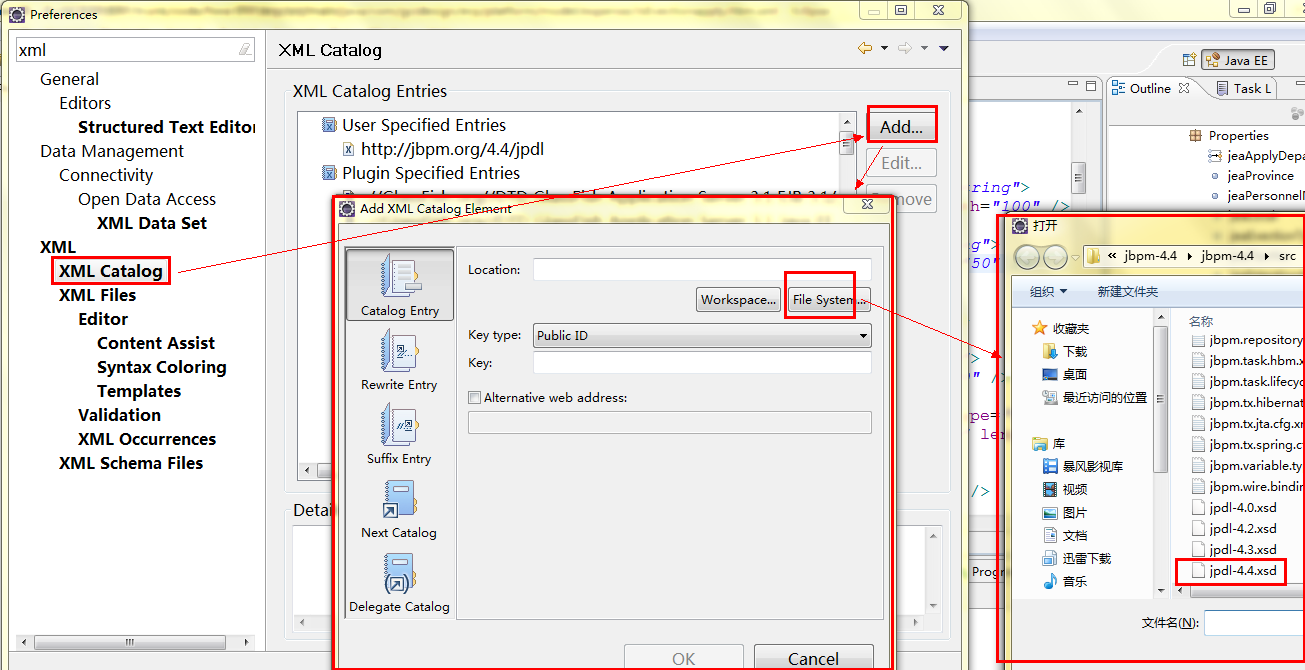Open the Key type dropdown
Screen dimensions: 1305x670
(702, 336)
